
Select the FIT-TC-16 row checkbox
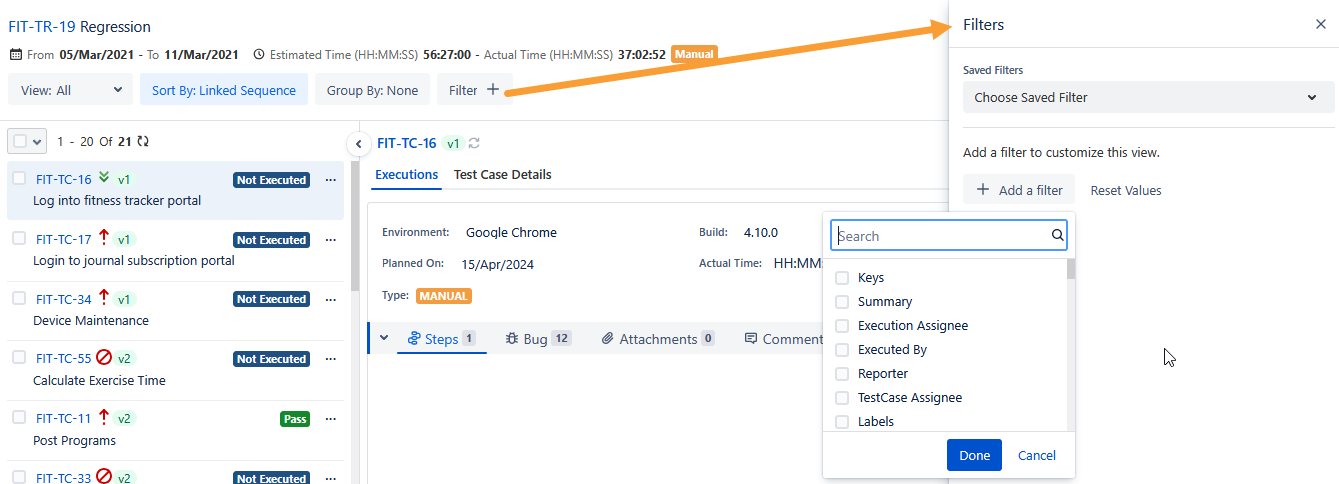pyautogui.click(x=19, y=179)
